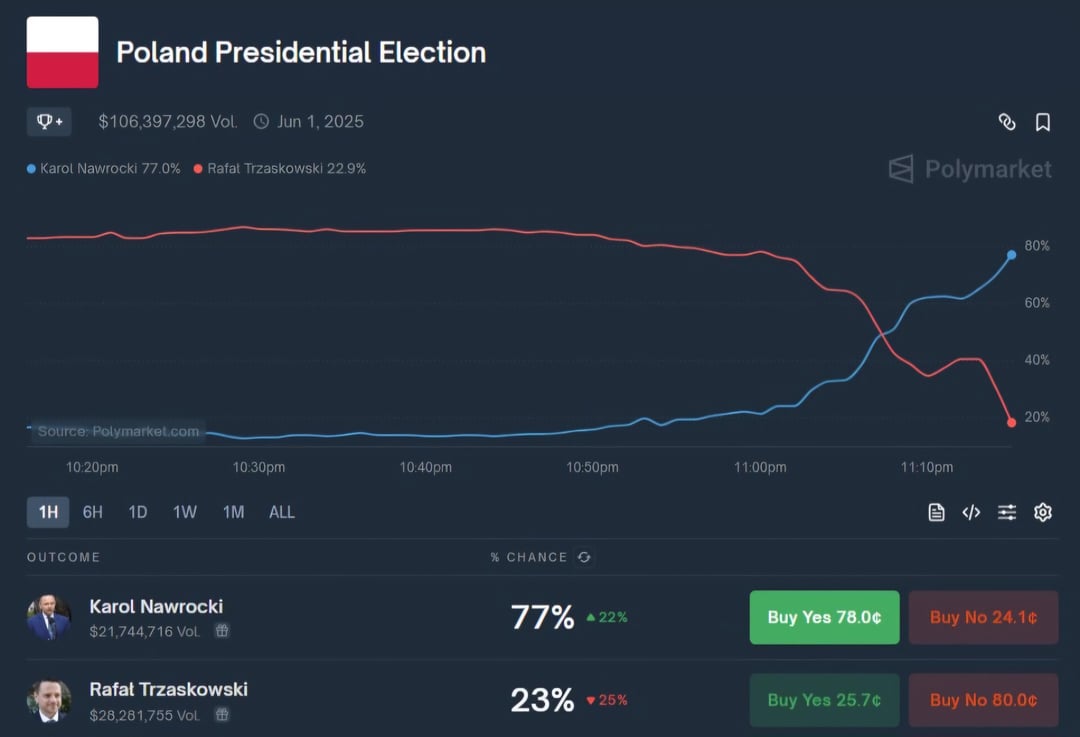Open the chart settings gear
The height and width of the screenshot is (737, 1080).
(1042, 512)
